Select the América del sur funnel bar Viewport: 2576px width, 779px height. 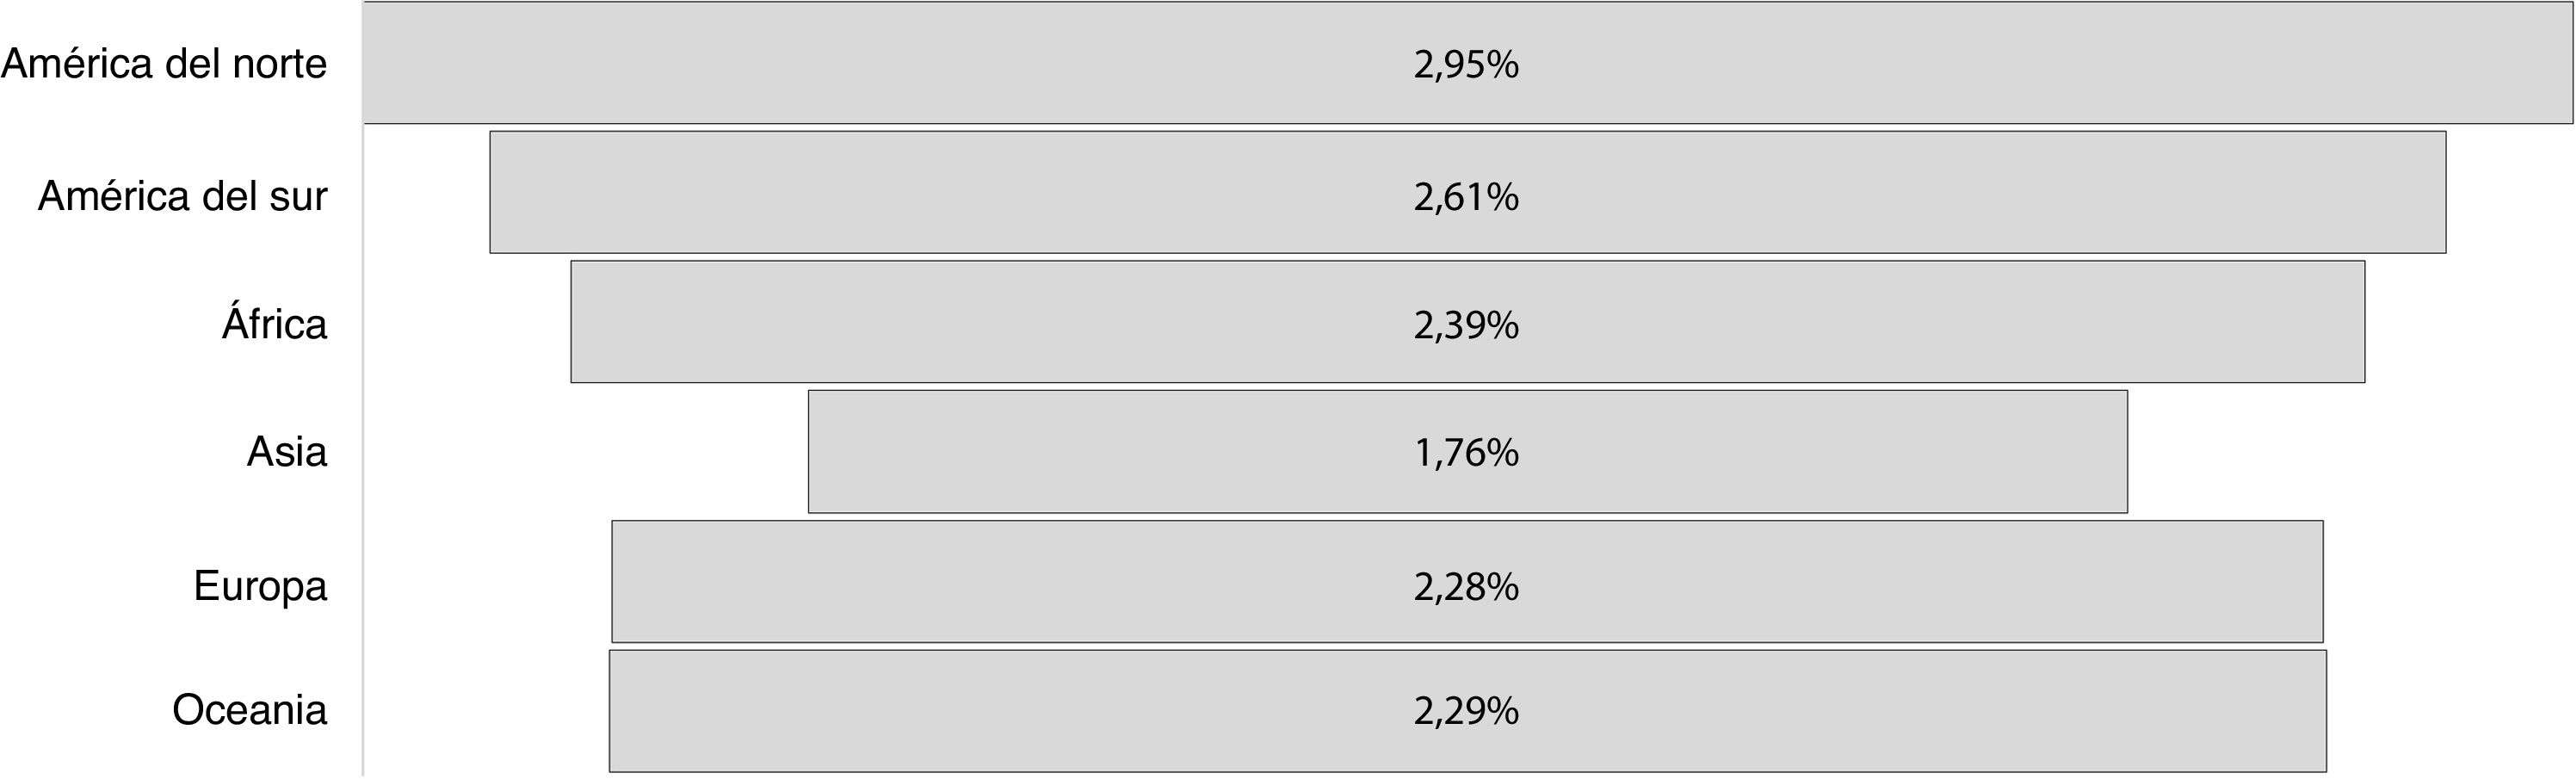coord(900,192)
